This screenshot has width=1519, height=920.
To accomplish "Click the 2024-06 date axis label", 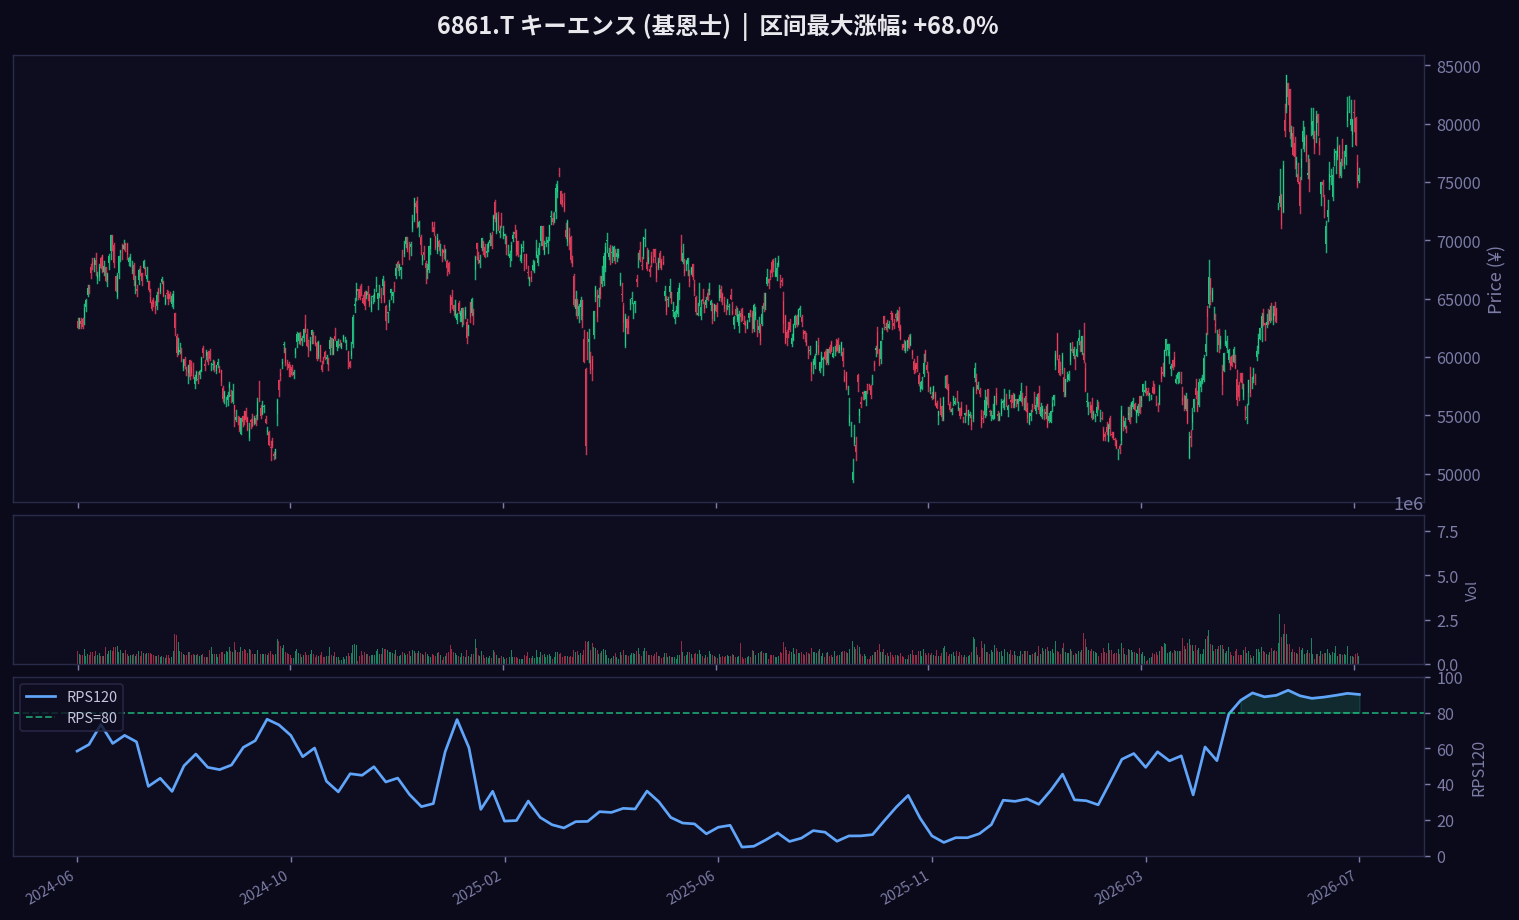I will coord(50,887).
